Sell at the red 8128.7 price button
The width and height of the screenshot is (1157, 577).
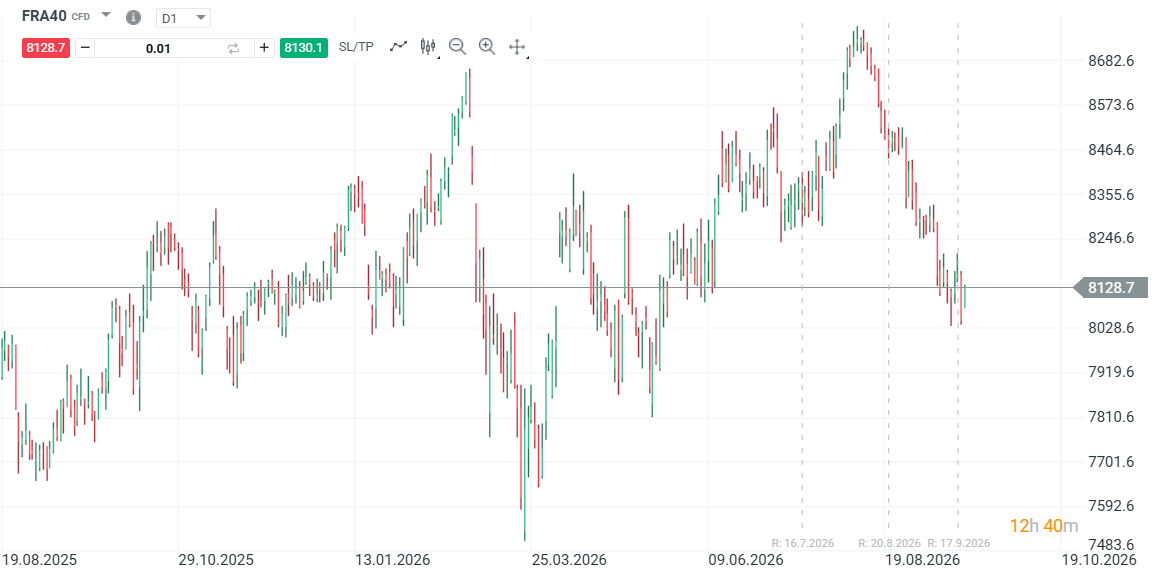[x=46, y=48]
